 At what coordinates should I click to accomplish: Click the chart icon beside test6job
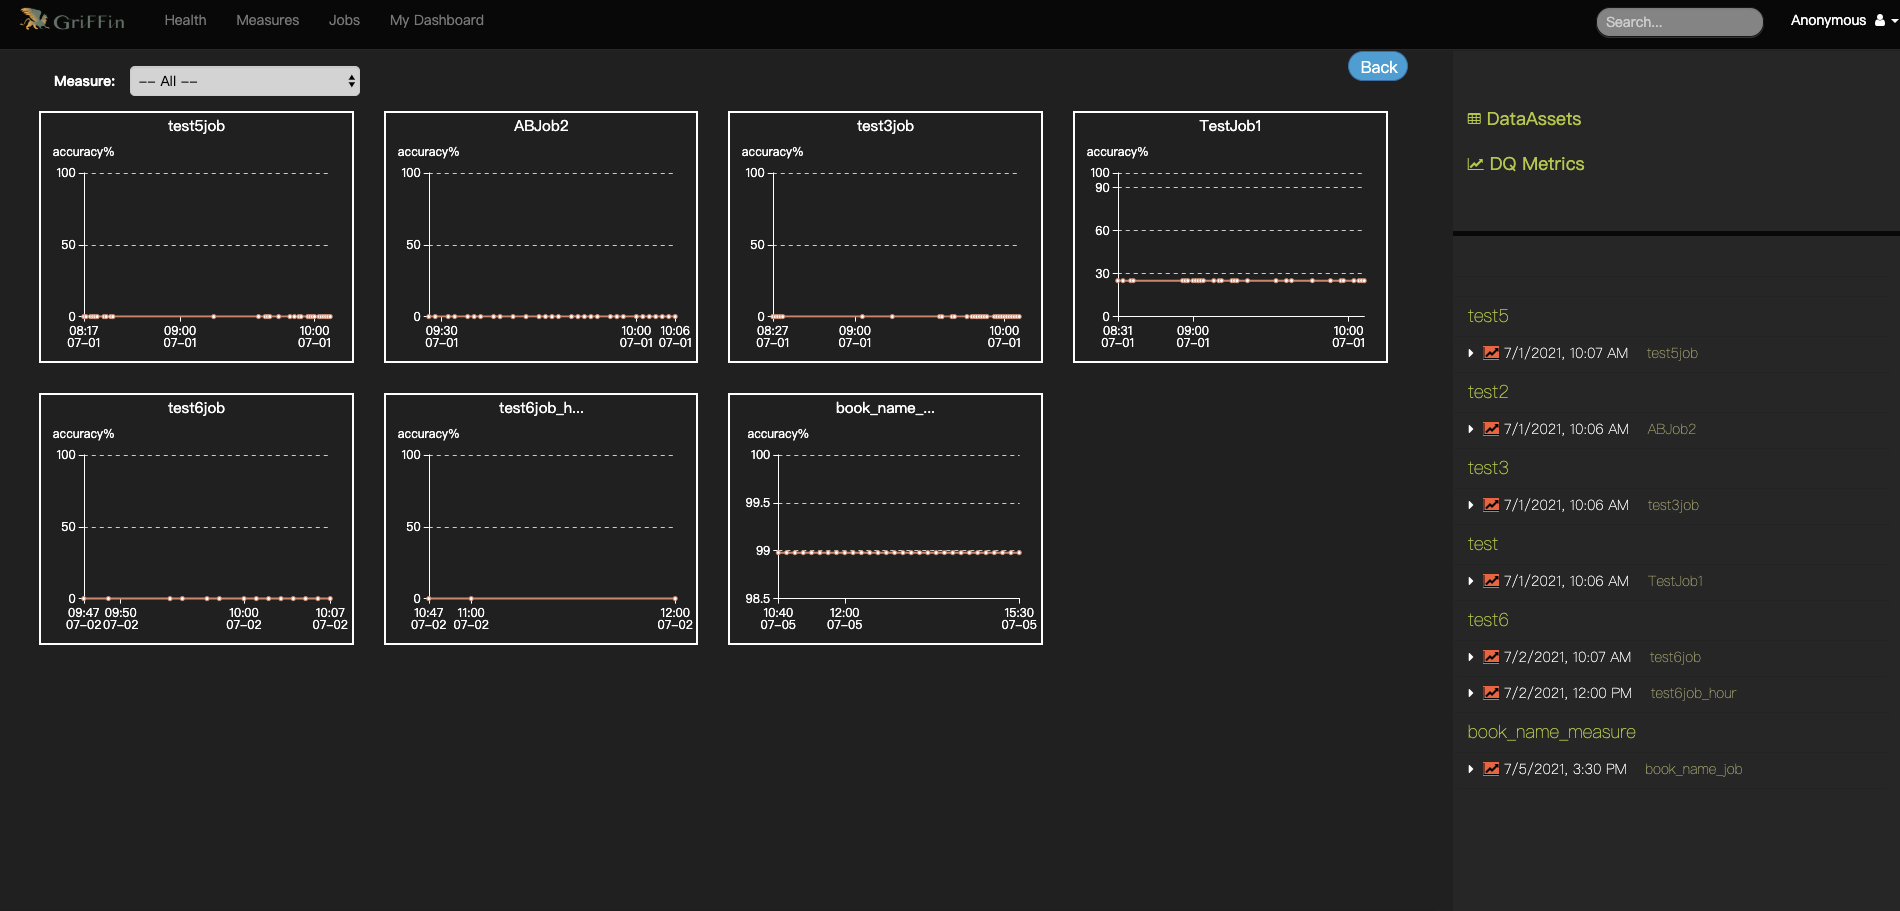tap(1491, 656)
